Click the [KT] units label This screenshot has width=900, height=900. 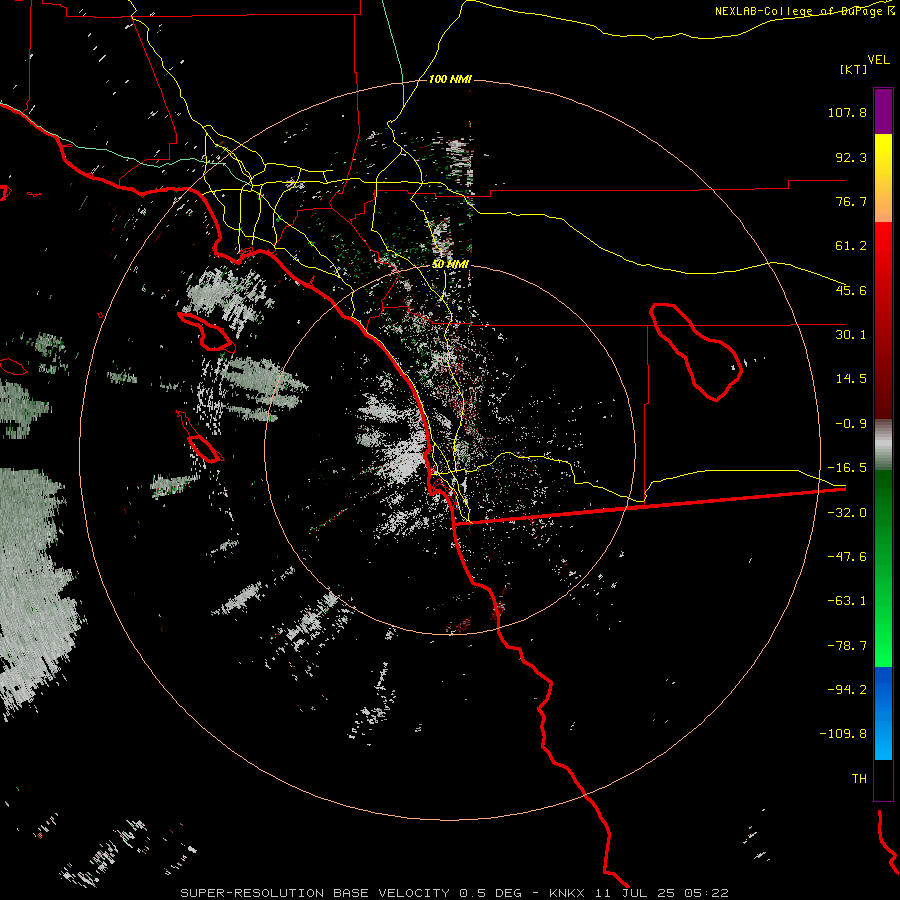click(854, 69)
